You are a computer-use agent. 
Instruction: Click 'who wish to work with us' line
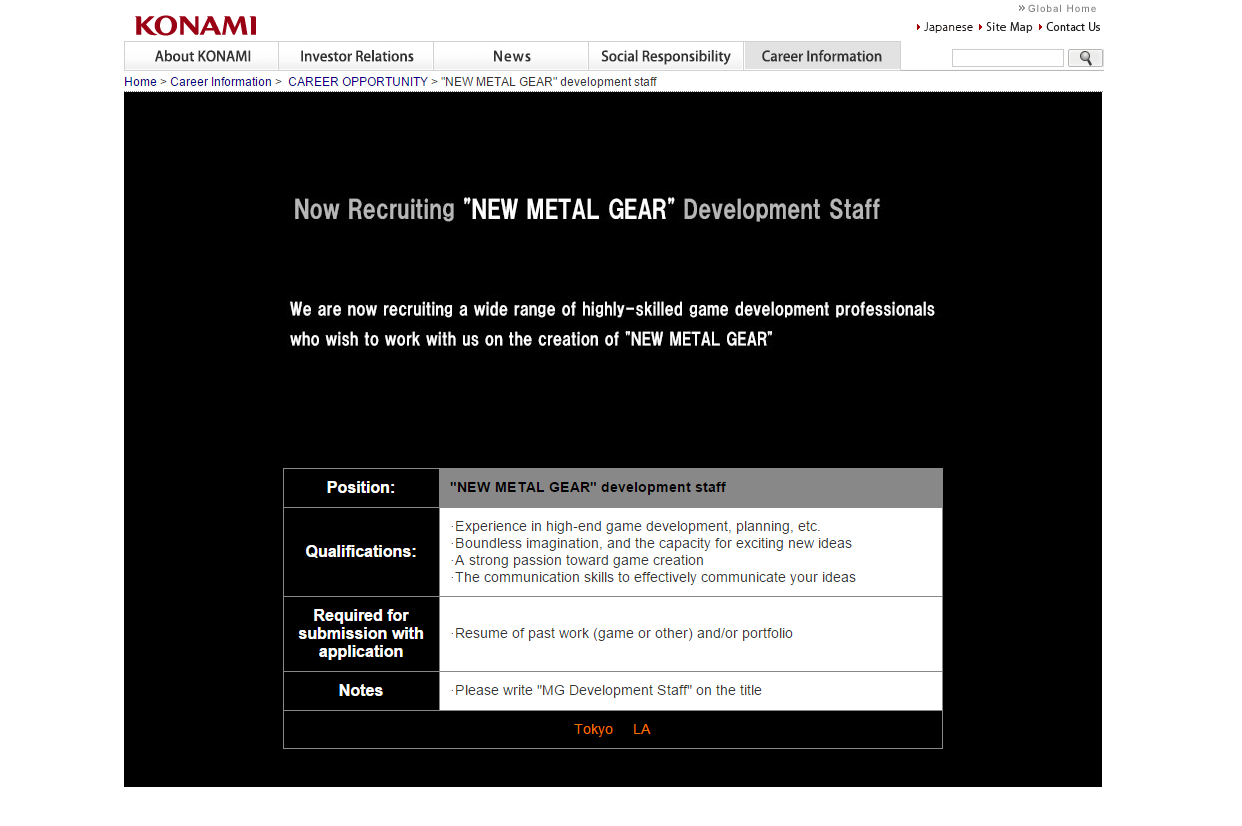[x=531, y=340]
